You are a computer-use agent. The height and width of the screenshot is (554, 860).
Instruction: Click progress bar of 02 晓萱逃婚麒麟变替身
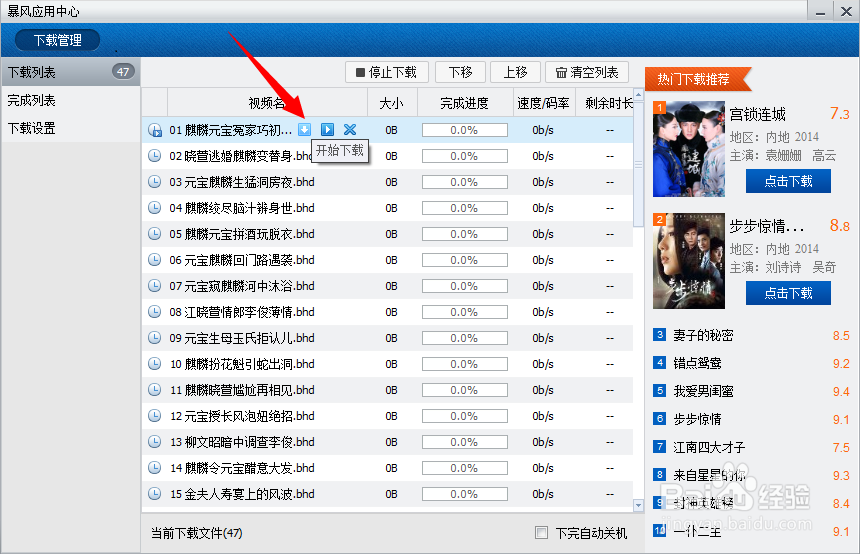(465, 156)
